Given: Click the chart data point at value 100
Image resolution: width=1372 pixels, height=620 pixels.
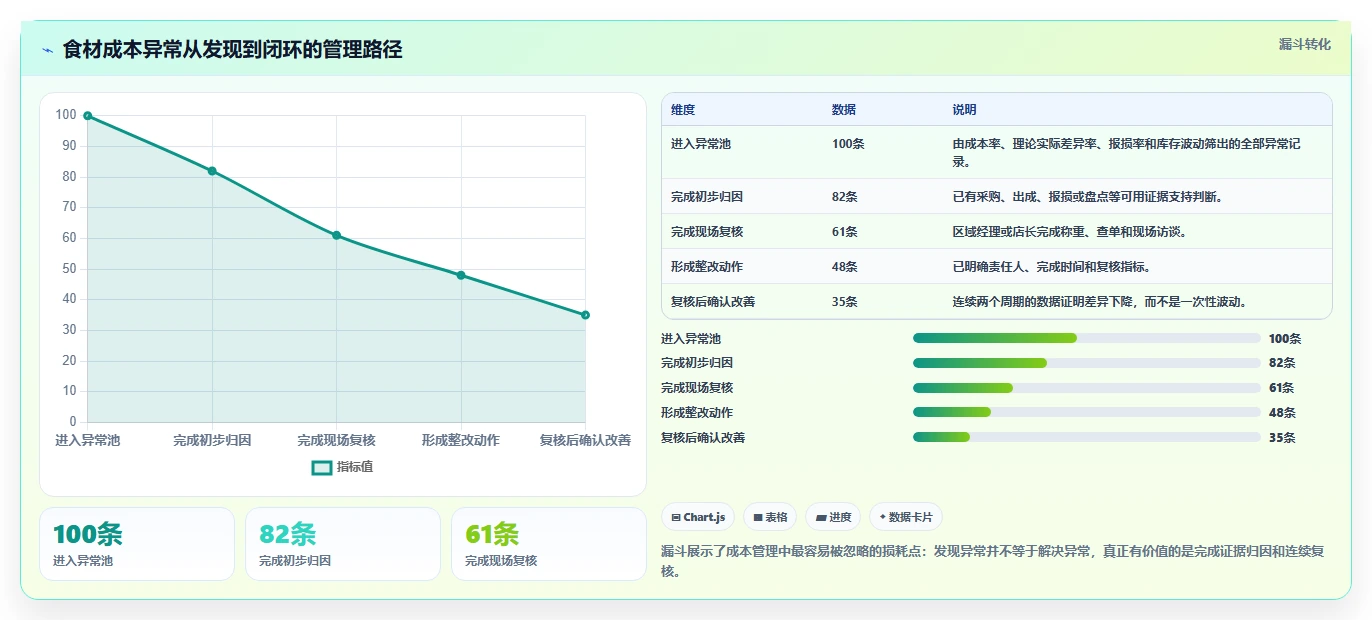Looking at the screenshot, I should point(88,116).
